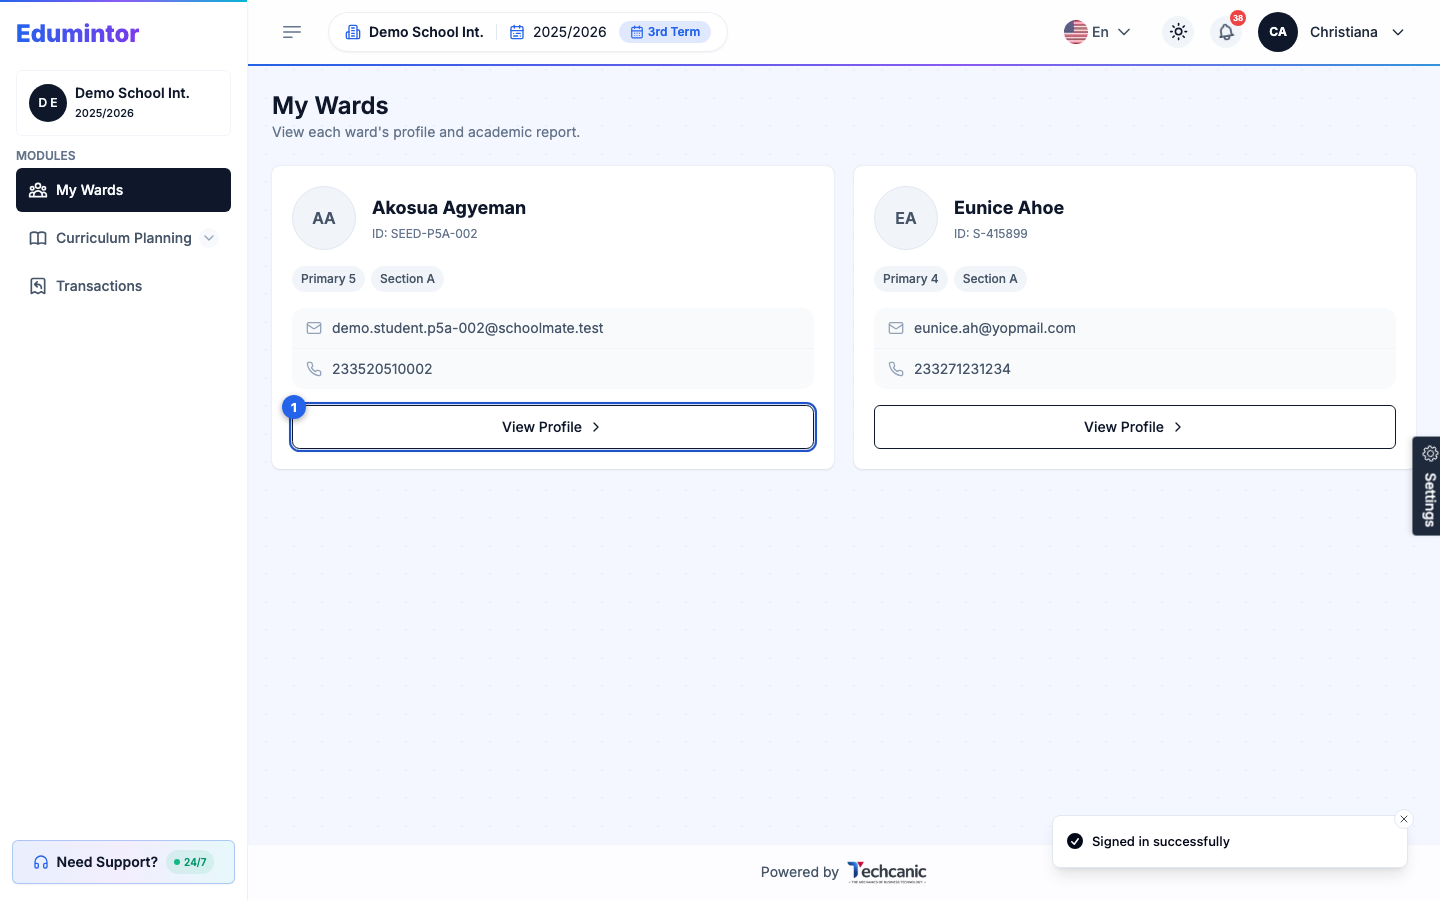View Profile of Akosua Agyeman

coord(553,427)
